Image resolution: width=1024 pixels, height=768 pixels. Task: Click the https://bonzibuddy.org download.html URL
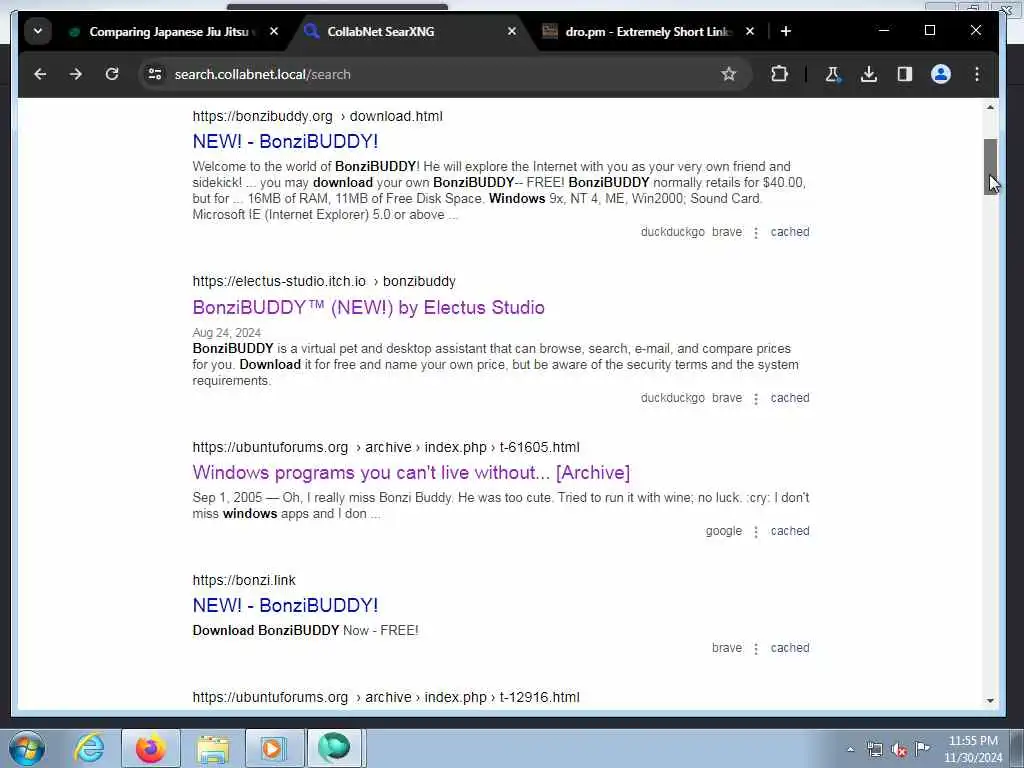pos(317,116)
